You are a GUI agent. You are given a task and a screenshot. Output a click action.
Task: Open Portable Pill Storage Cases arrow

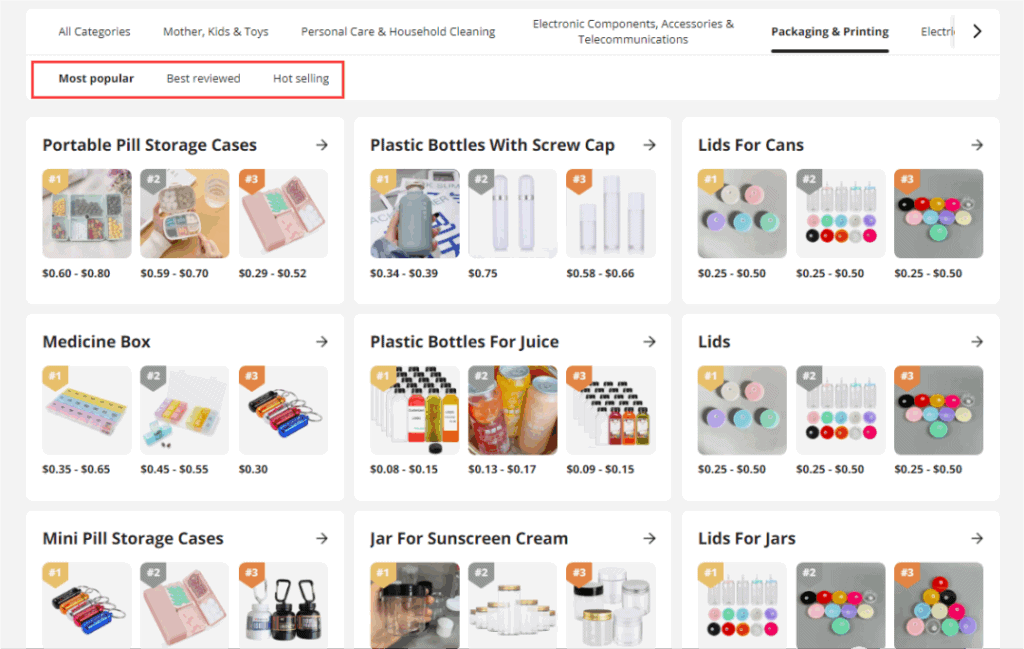[x=322, y=145]
